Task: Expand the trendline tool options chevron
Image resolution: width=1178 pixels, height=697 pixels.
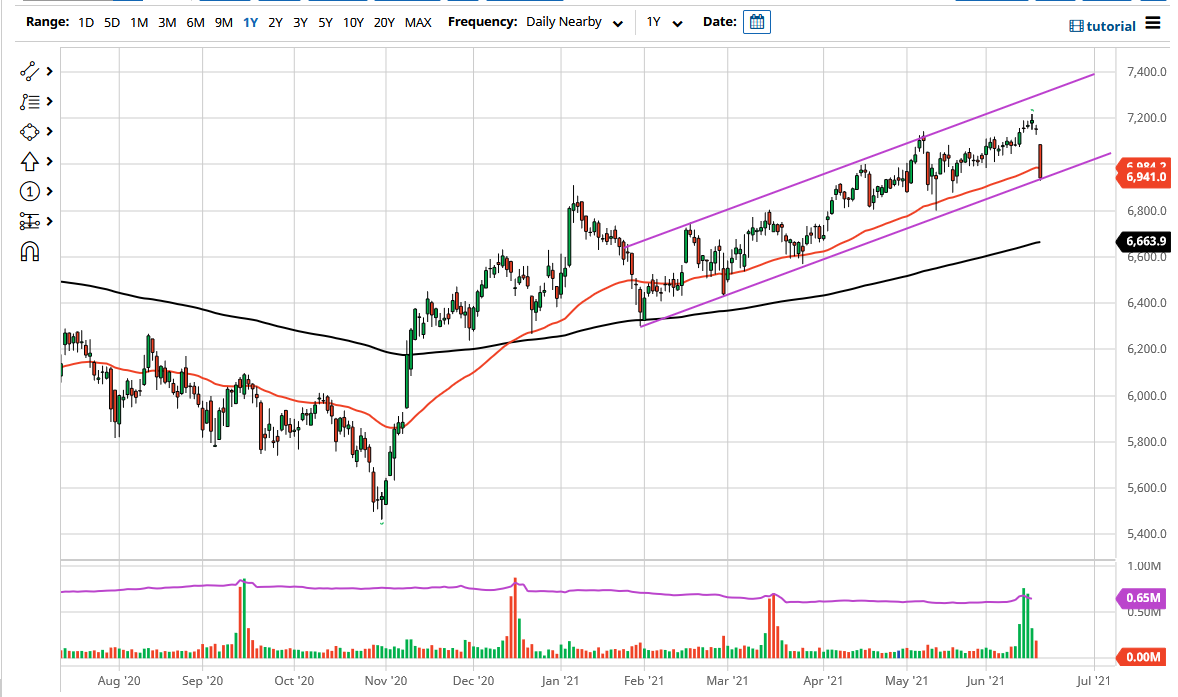Action: tap(47, 71)
